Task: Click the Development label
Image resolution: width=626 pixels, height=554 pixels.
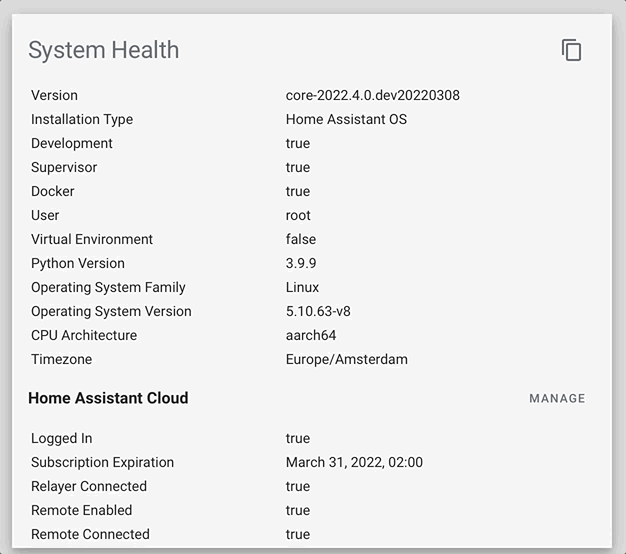Action: click(72, 144)
